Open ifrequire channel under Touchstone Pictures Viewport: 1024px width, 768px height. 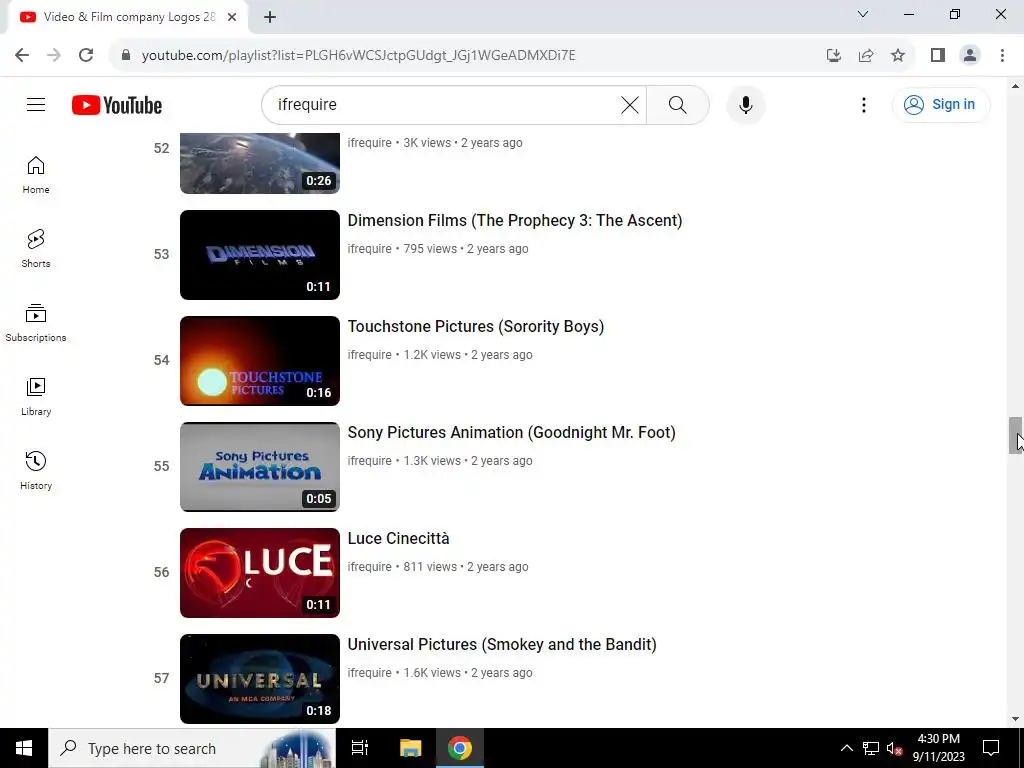[370, 355]
